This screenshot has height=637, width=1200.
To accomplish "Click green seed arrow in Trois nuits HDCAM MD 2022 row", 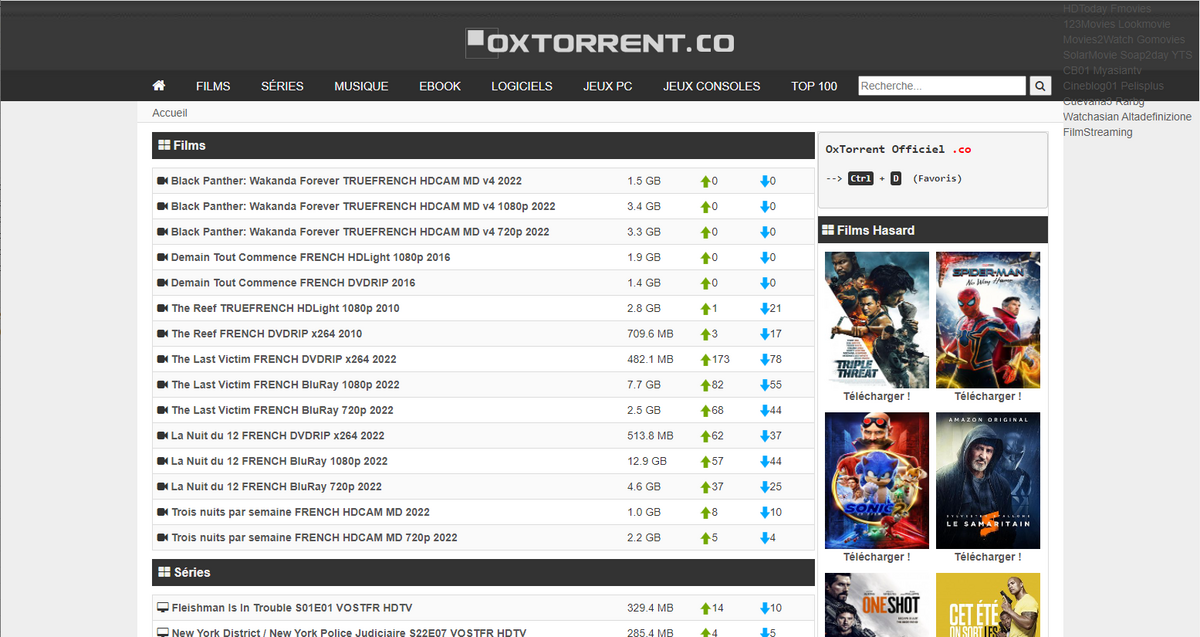I will (706, 512).
